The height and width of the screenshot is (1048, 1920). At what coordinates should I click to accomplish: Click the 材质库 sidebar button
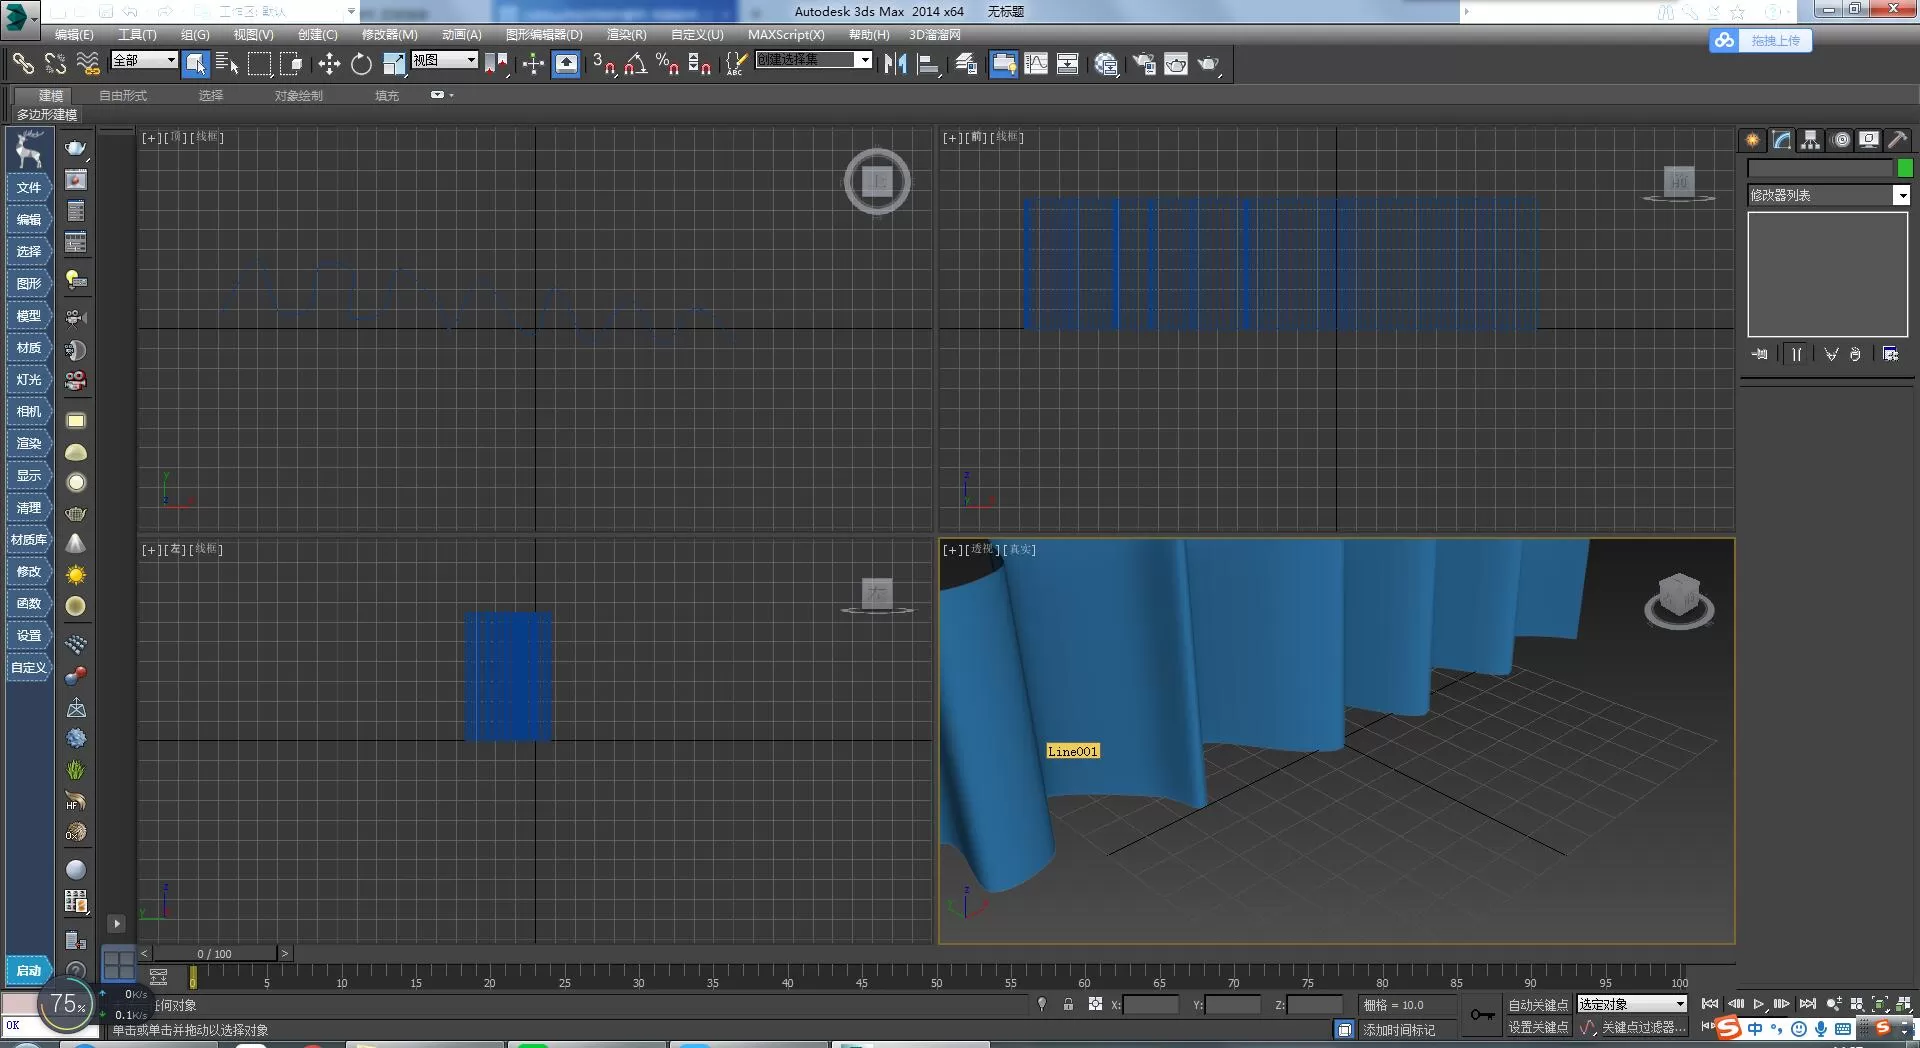(29, 540)
